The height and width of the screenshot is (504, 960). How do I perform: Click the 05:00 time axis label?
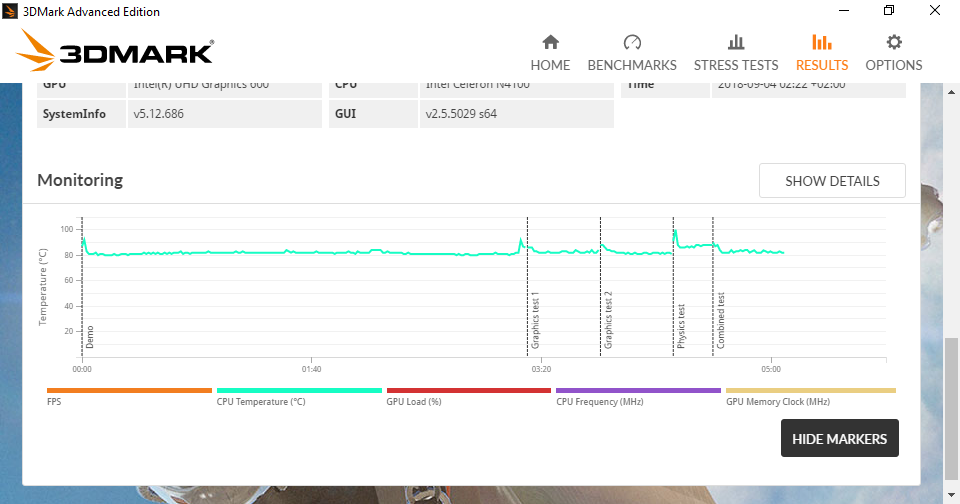click(x=771, y=369)
